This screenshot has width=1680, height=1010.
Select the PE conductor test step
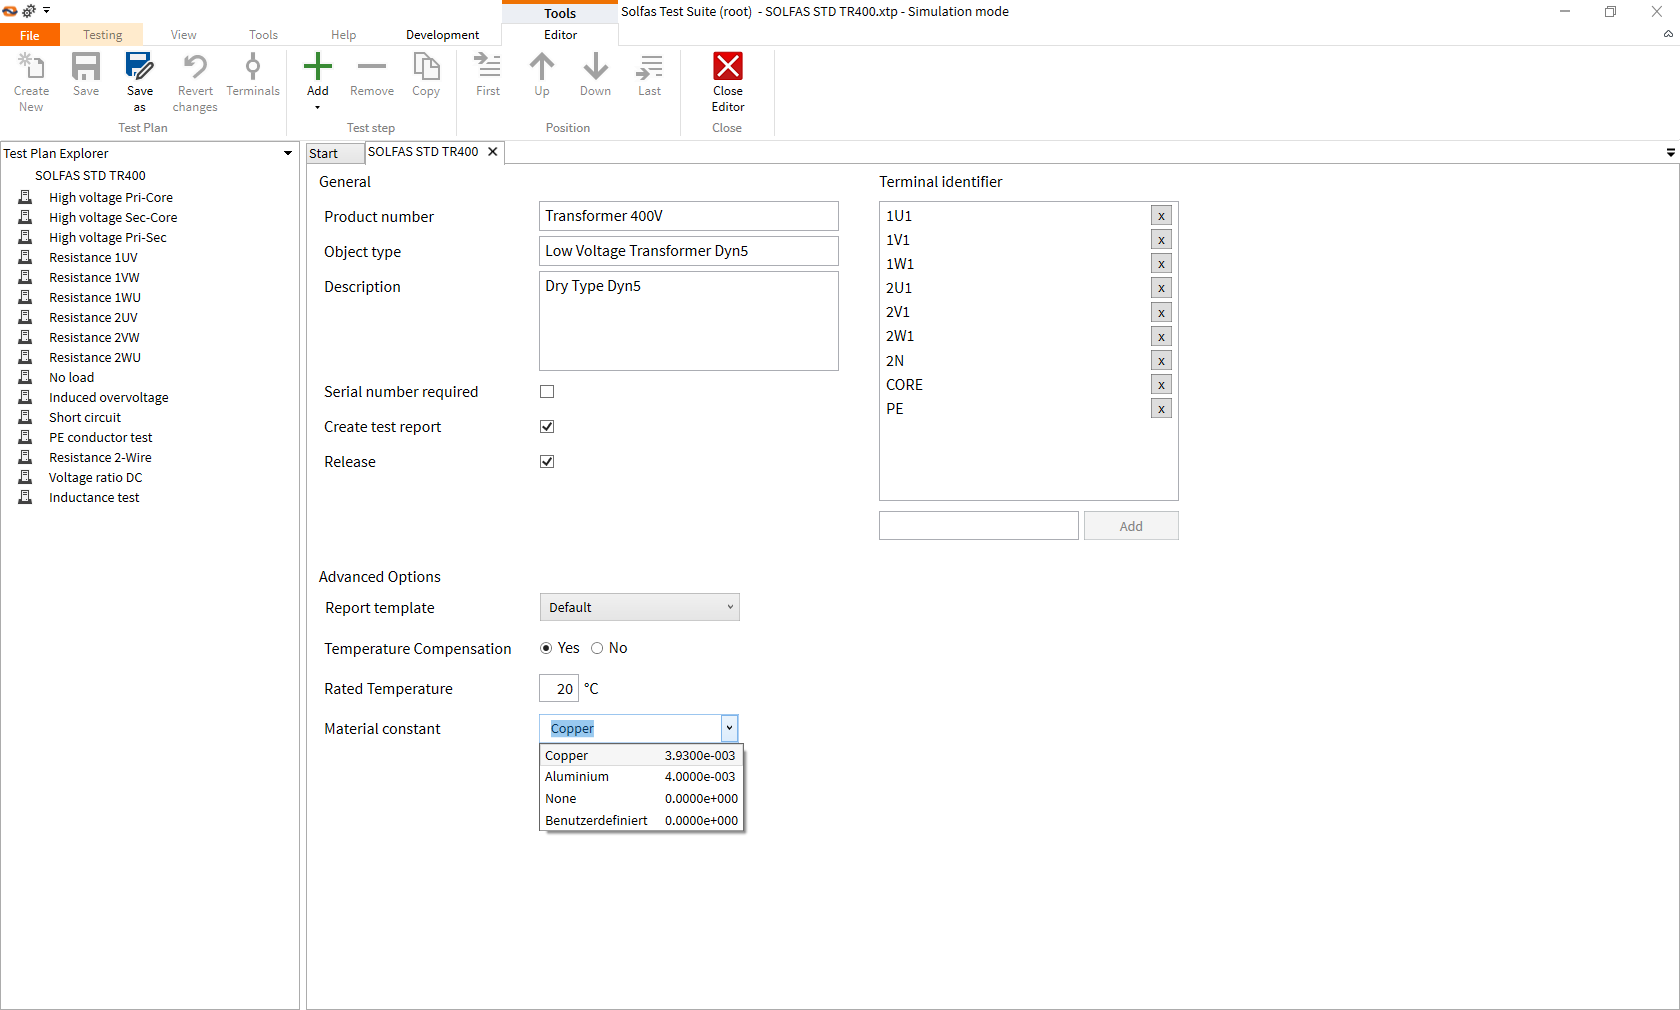(100, 438)
